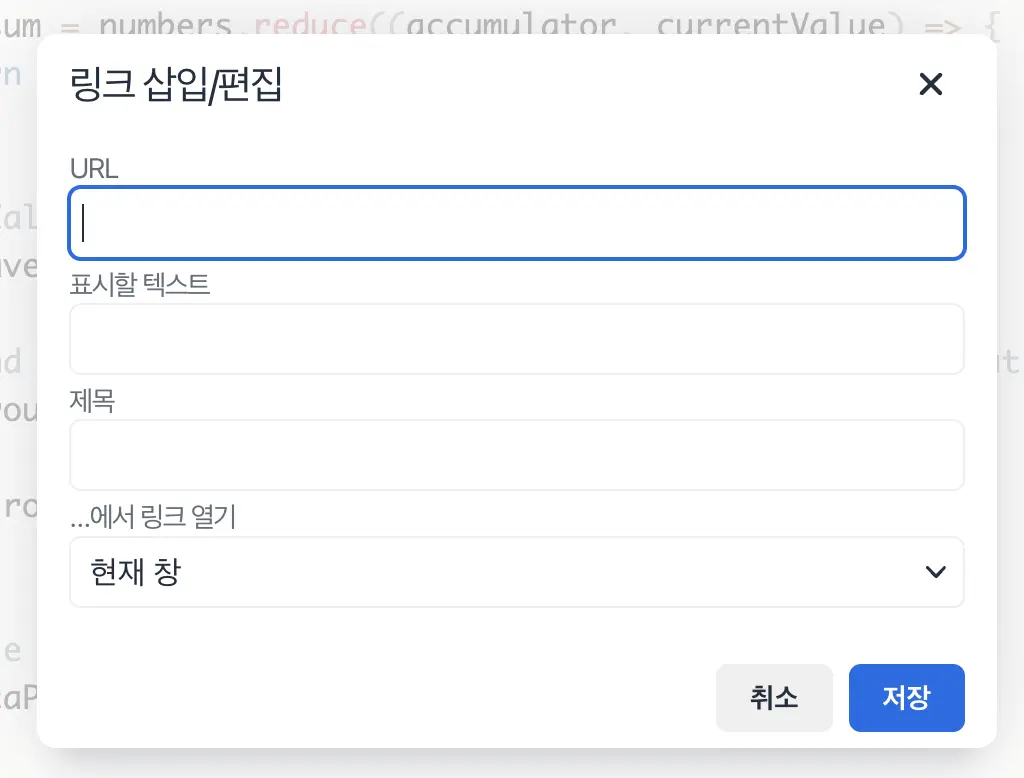Viewport: 1024px width, 778px height.
Task: Show options in the link target dropdown
Action: (517, 571)
